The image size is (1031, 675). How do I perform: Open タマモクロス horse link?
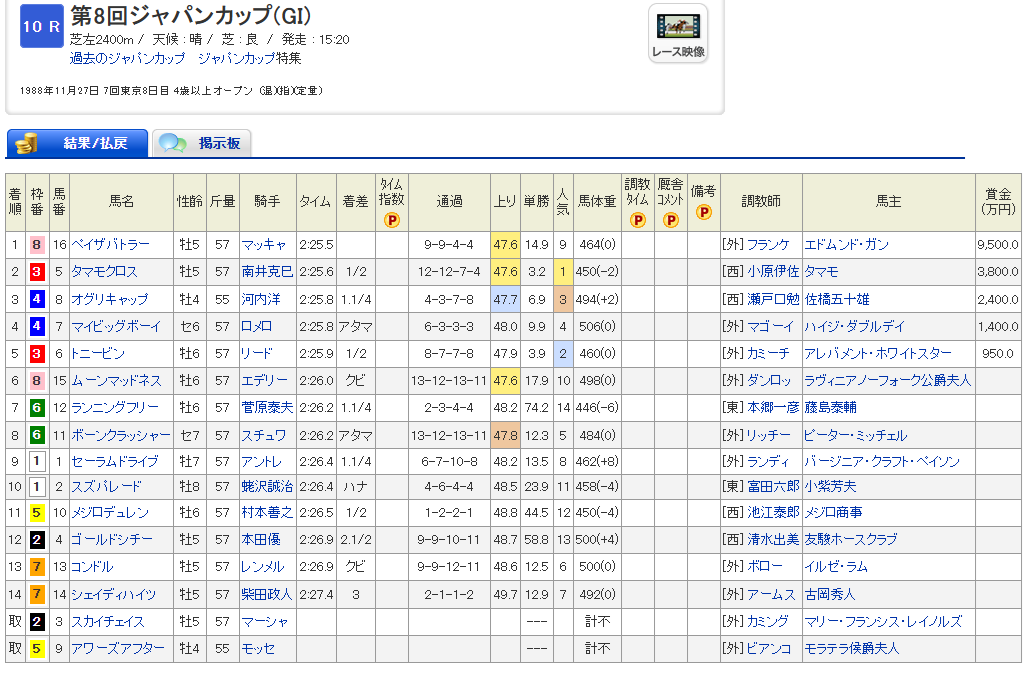(x=104, y=272)
